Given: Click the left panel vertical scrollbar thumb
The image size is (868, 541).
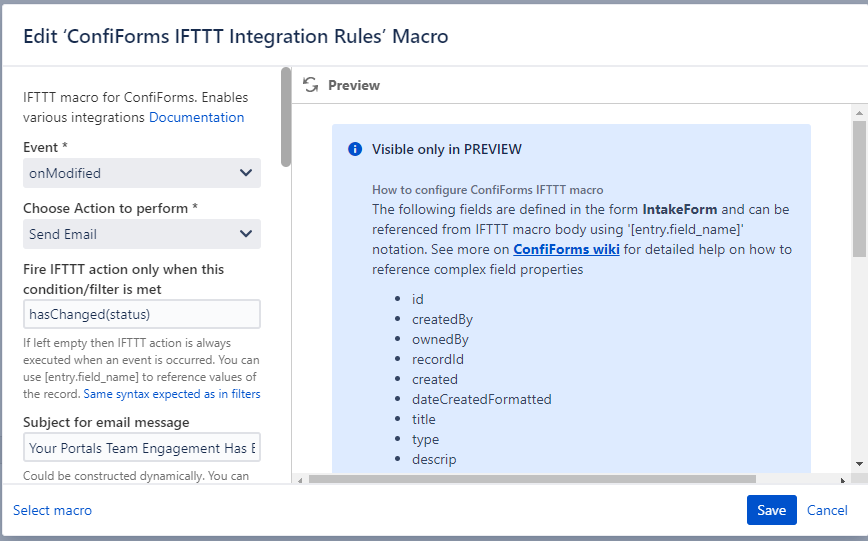Looking at the screenshot, I should (x=286, y=117).
